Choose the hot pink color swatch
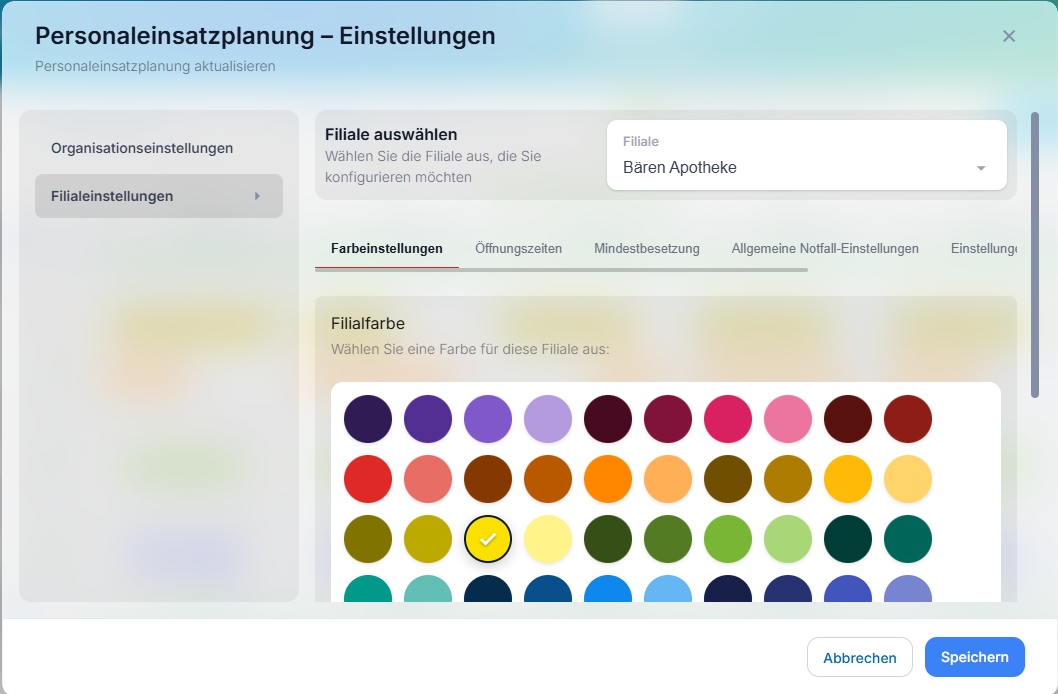This screenshot has height=694, width=1058. [728, 420]
